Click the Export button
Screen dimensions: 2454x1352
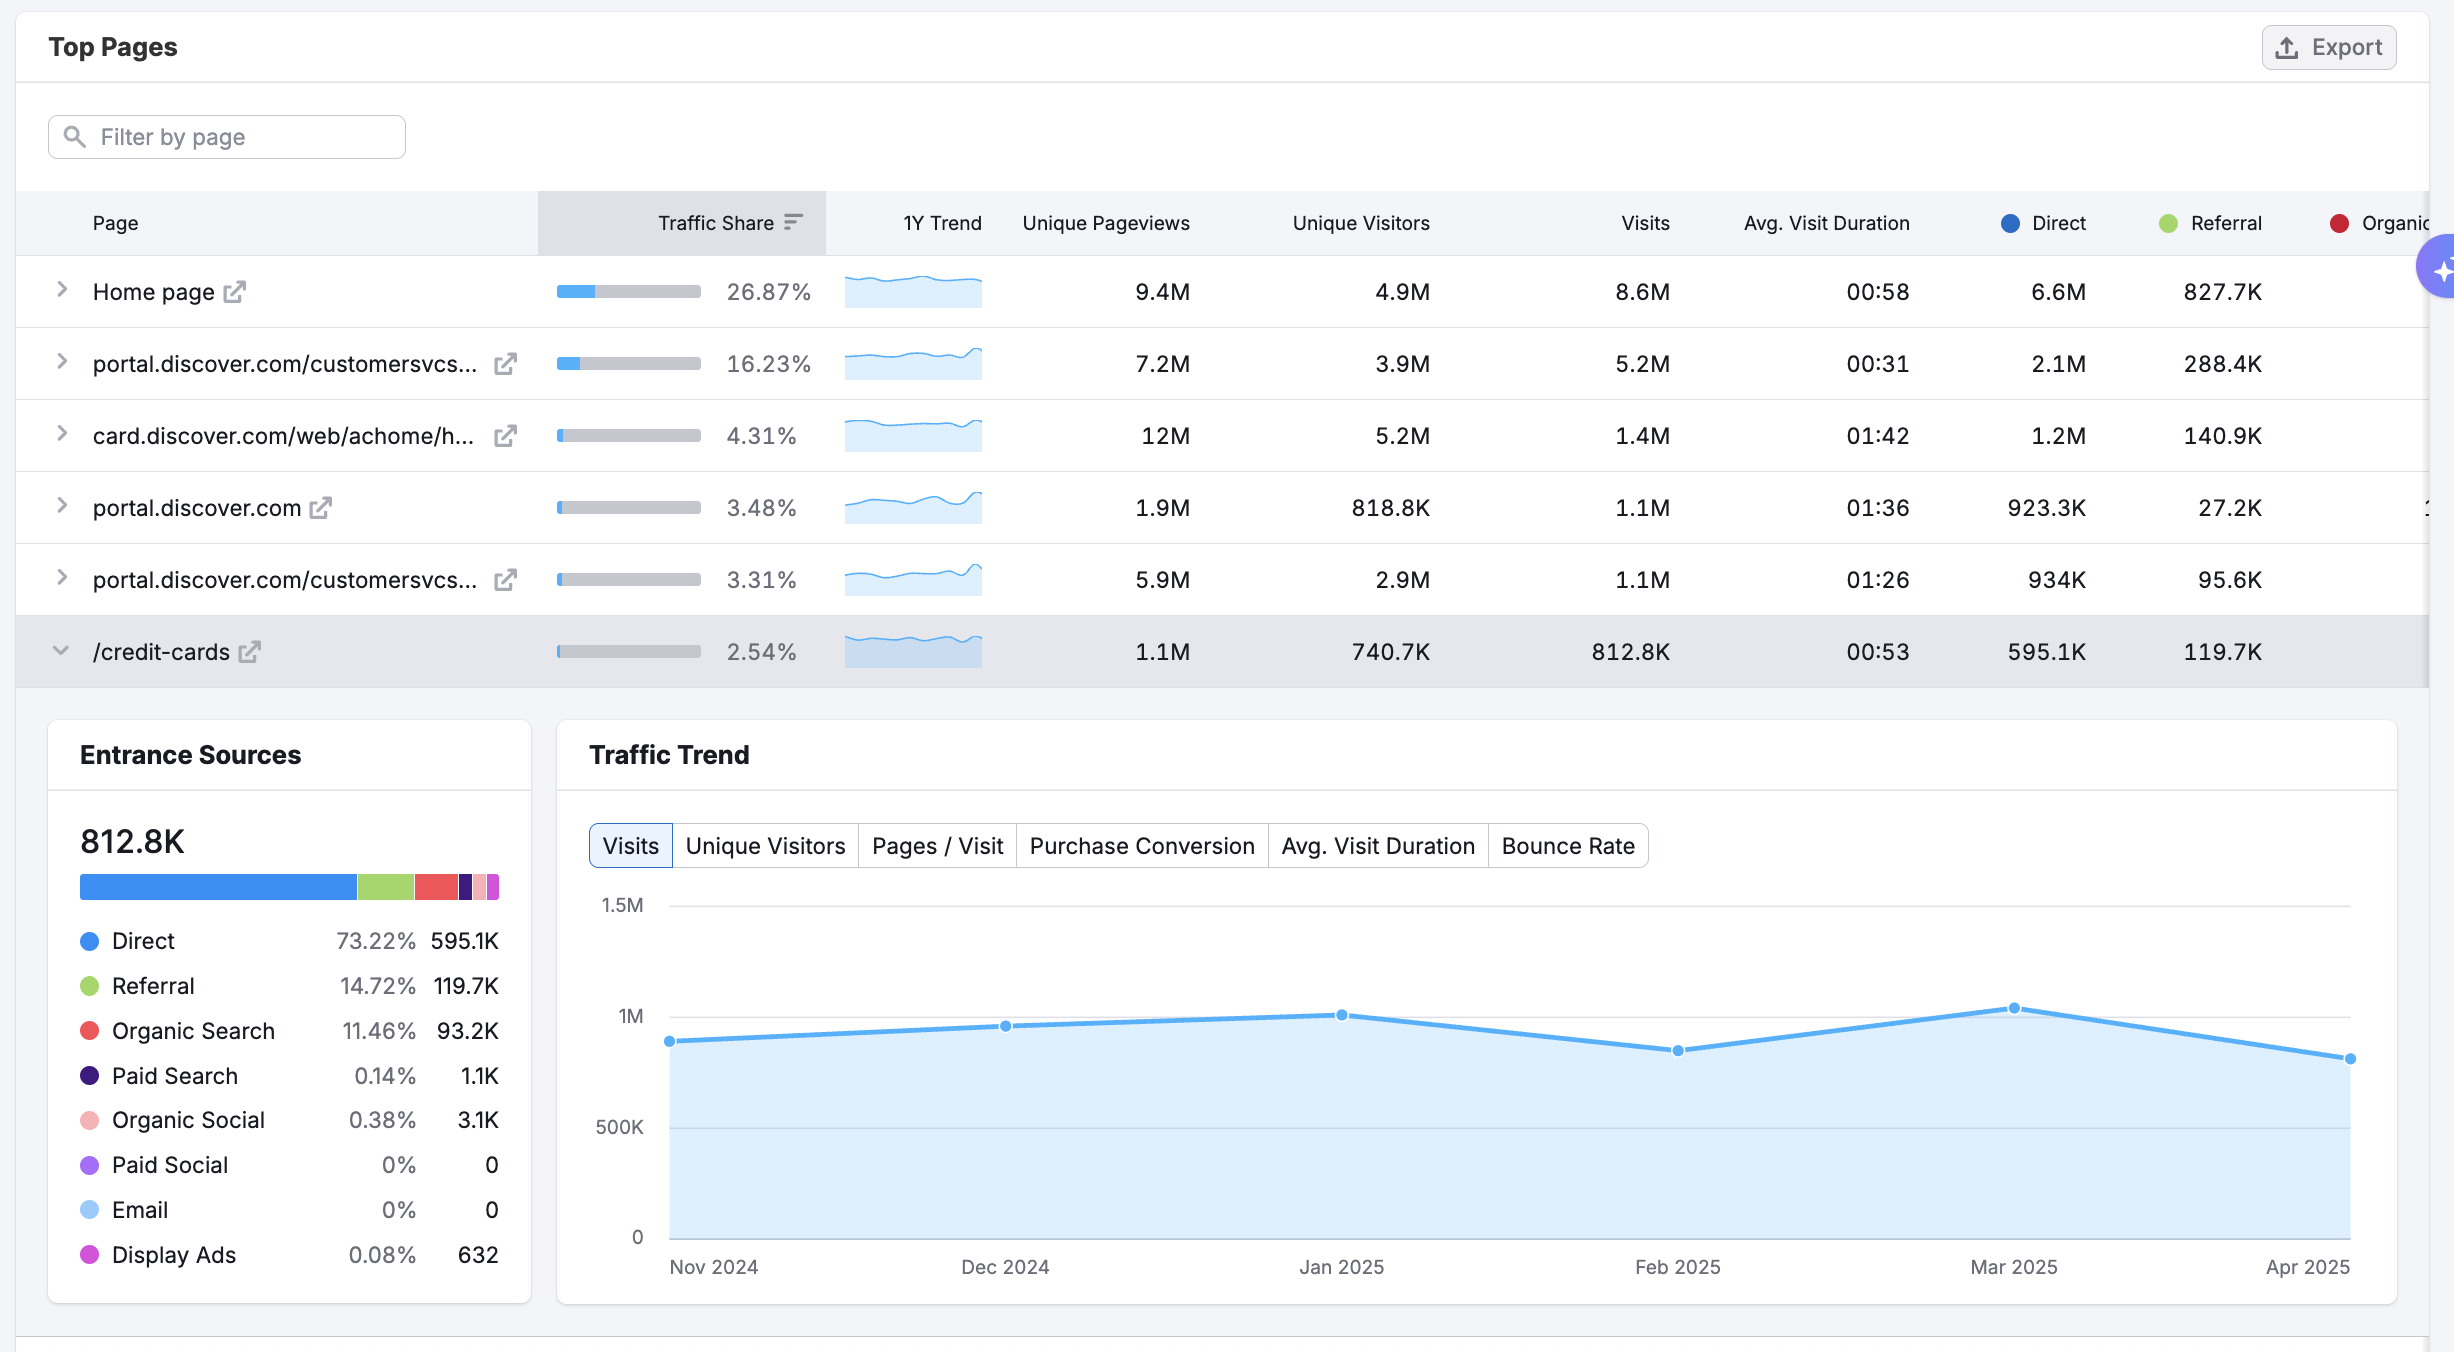(x=2328, y=48)
